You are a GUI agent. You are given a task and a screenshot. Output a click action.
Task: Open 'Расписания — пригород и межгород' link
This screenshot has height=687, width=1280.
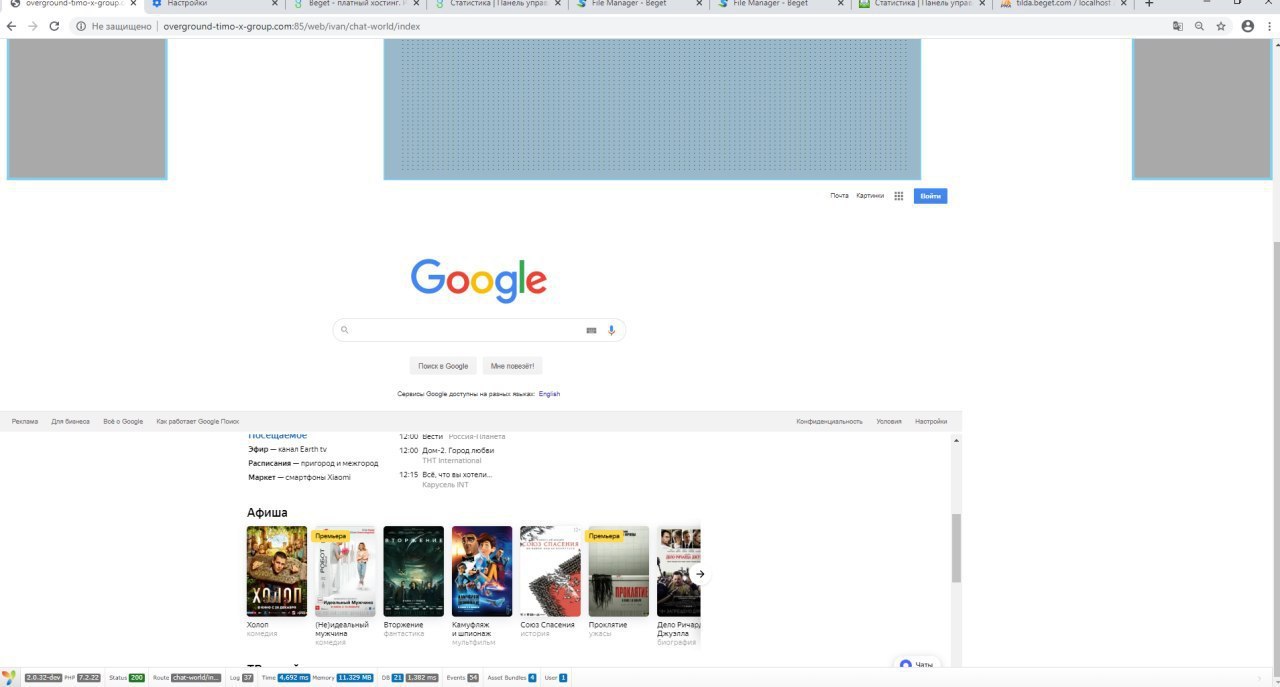[313, 464]
